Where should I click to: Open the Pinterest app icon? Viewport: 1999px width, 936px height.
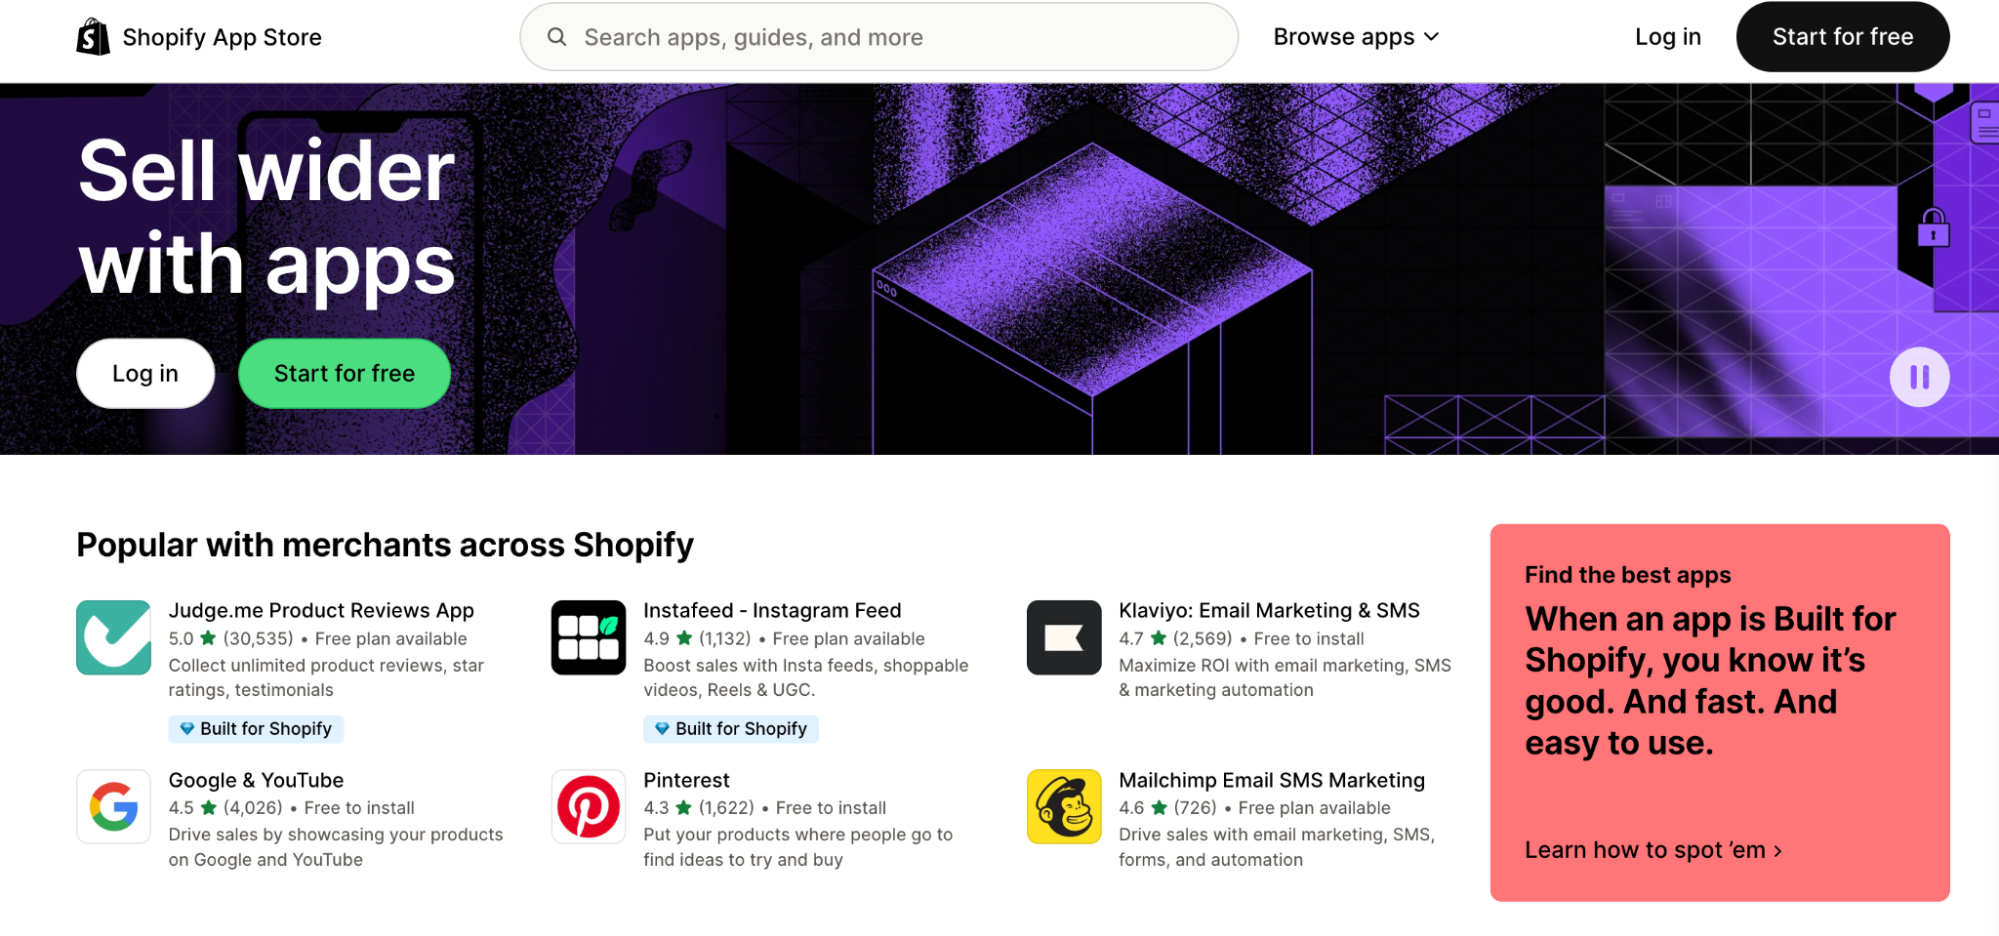[x=589, y=807]
